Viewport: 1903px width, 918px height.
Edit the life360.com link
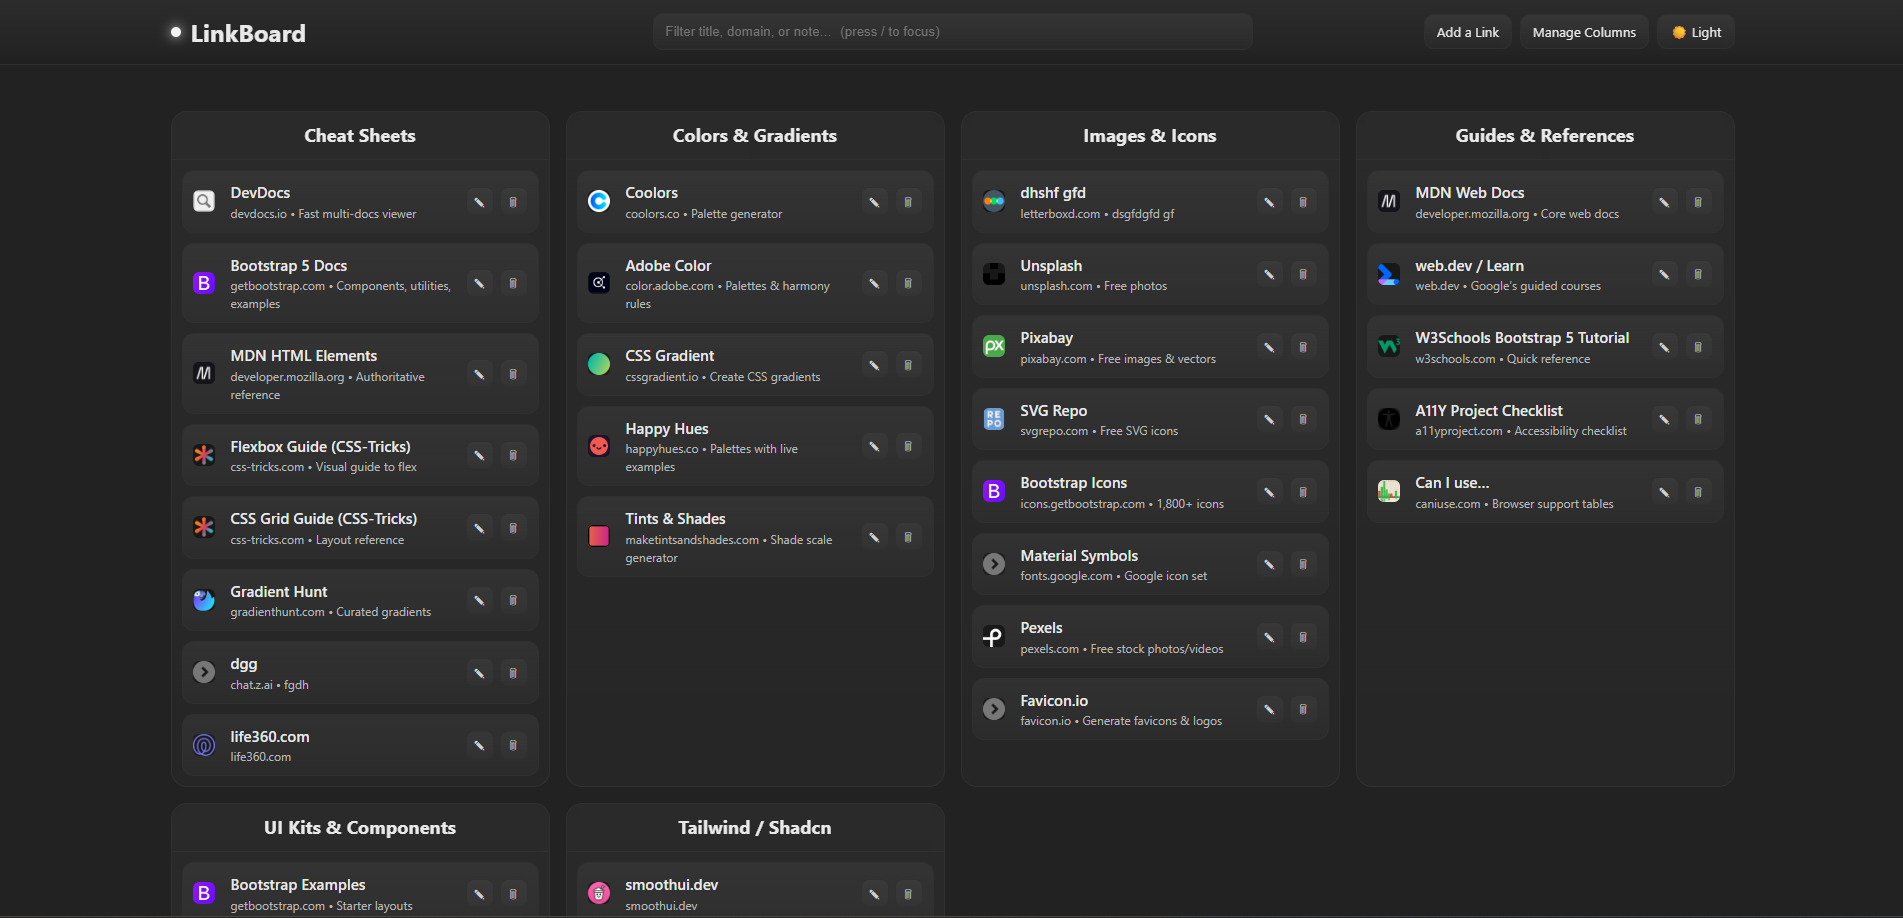[479, 745]
